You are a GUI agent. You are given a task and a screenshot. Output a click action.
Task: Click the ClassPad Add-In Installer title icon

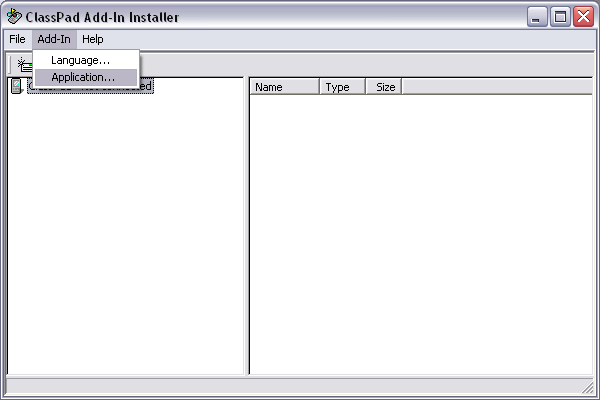(15, 16)
